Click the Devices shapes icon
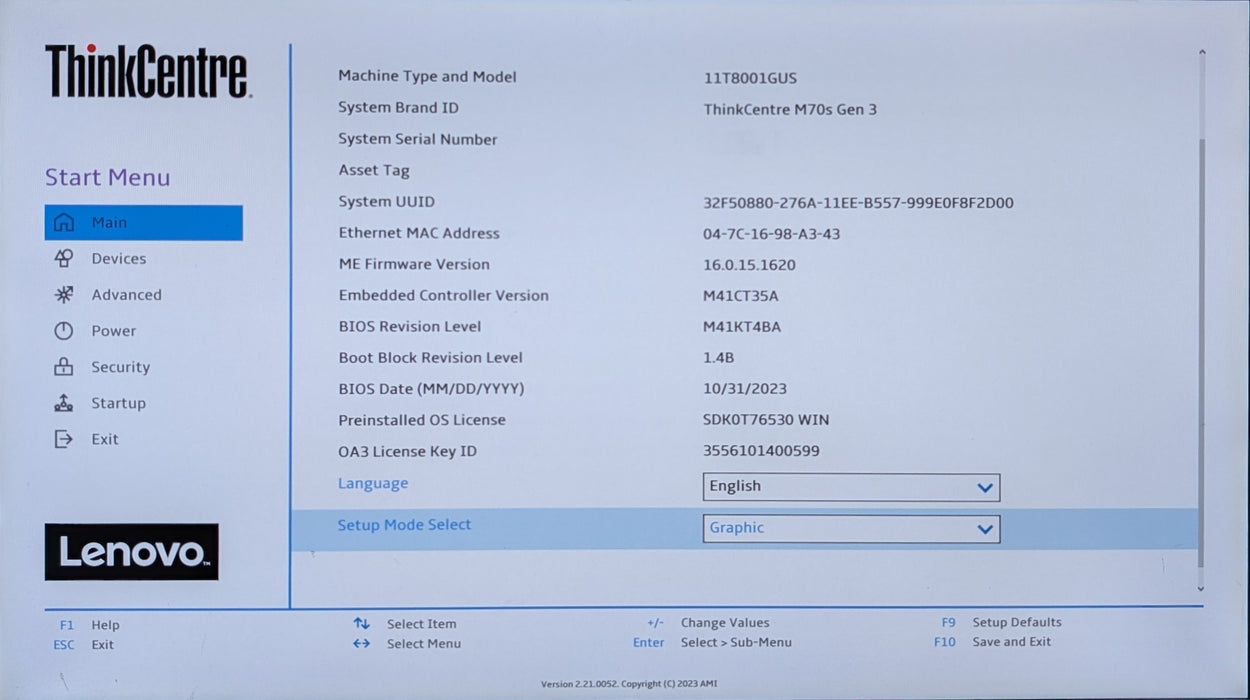The width and height of the screenshot is (1250, 700). click(x=64, y=258)
